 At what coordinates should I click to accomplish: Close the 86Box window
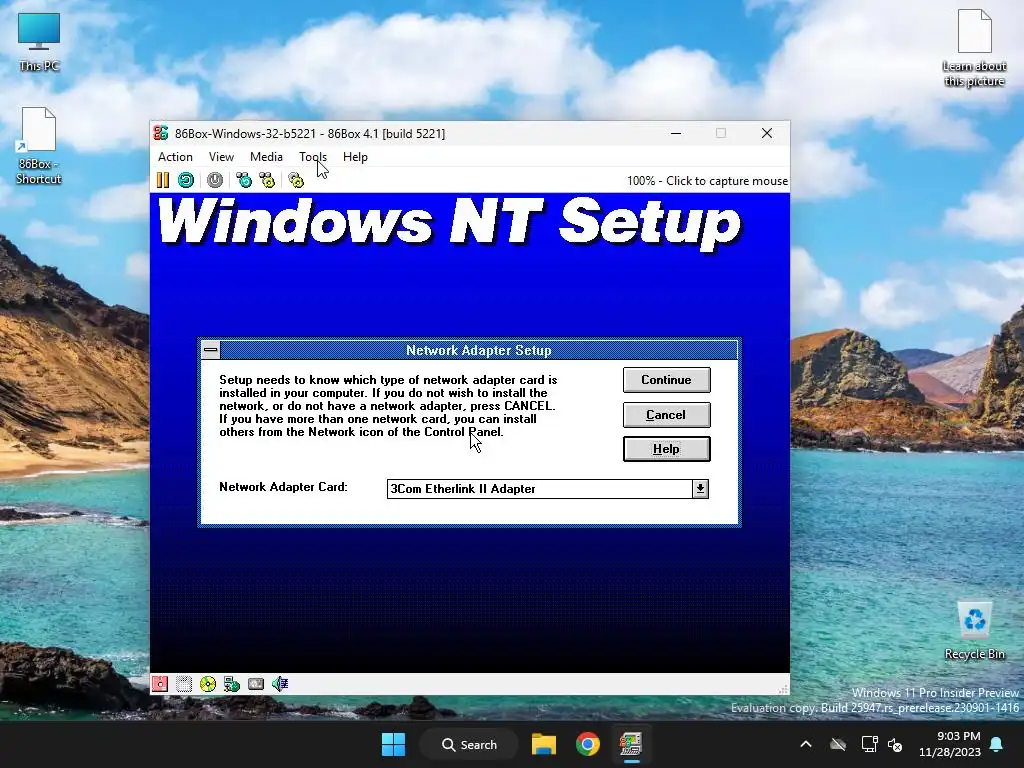(x=767, y=133)
